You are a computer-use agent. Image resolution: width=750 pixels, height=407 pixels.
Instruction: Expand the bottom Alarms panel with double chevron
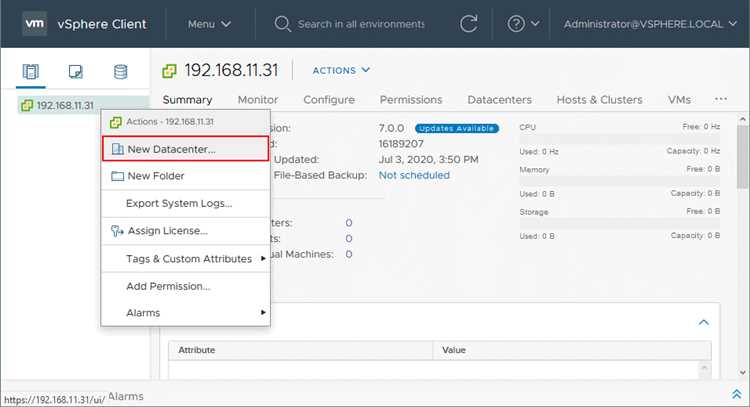pos(737,394)
